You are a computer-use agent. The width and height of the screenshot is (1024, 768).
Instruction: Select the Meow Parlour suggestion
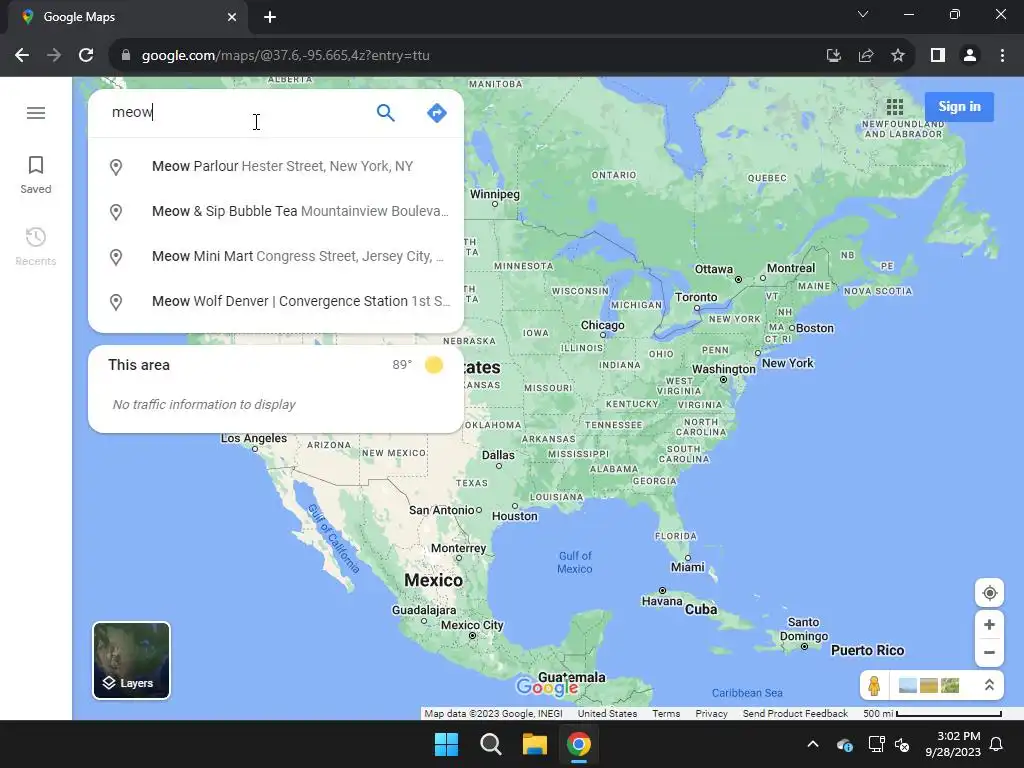click(276, 167)
